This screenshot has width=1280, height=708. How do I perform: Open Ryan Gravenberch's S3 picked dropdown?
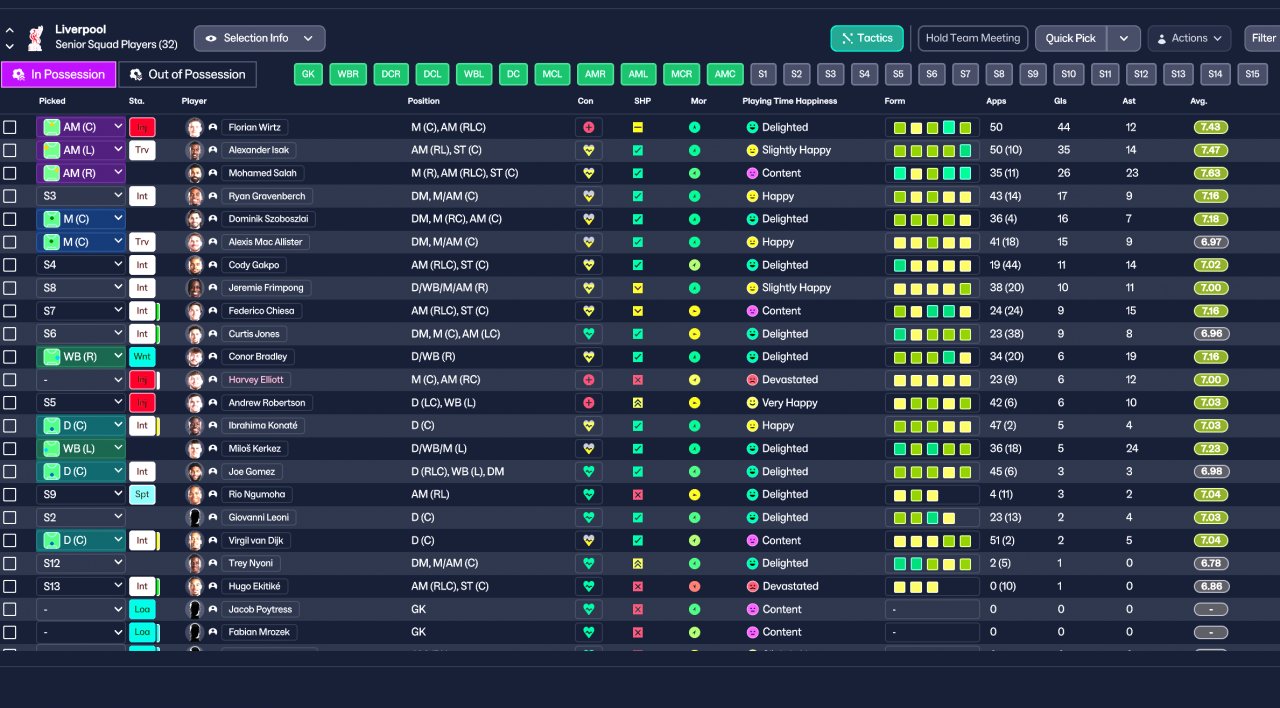(x=81, y=197)
